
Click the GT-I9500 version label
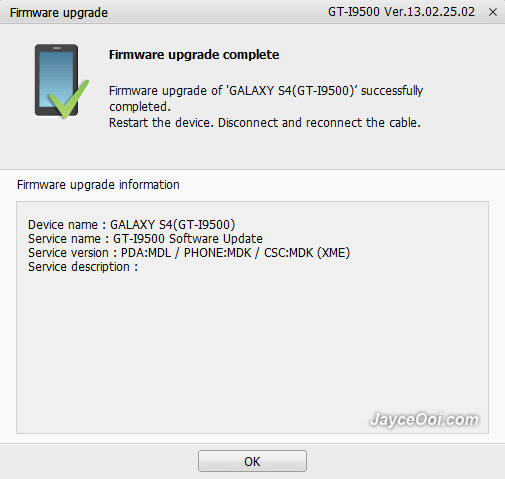(x=401, y=12)
